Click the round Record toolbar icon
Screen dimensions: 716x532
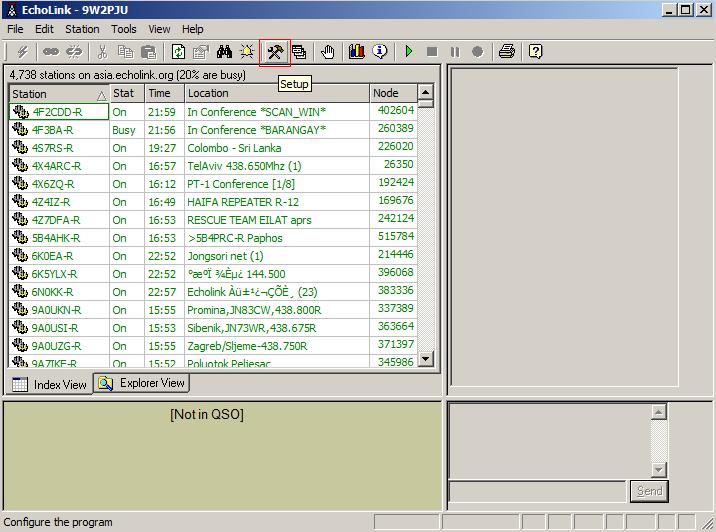tap(477, 52)
